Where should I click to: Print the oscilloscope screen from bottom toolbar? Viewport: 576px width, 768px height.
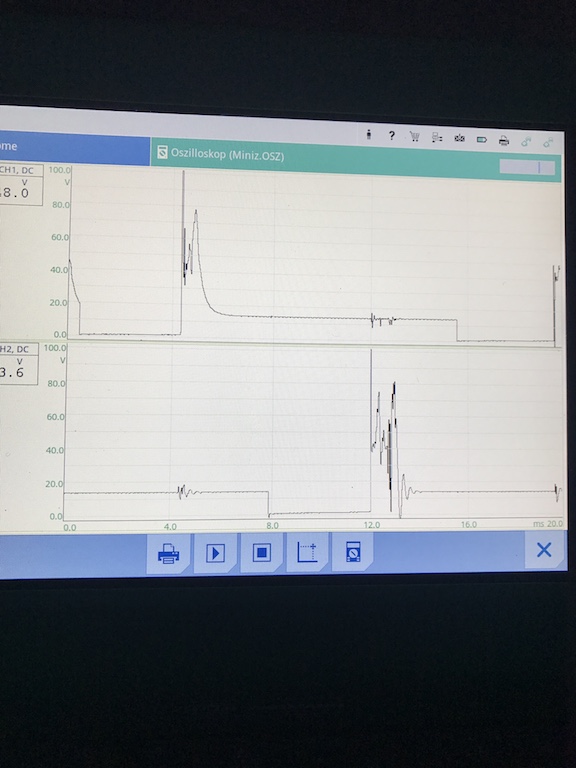(168, 553)
